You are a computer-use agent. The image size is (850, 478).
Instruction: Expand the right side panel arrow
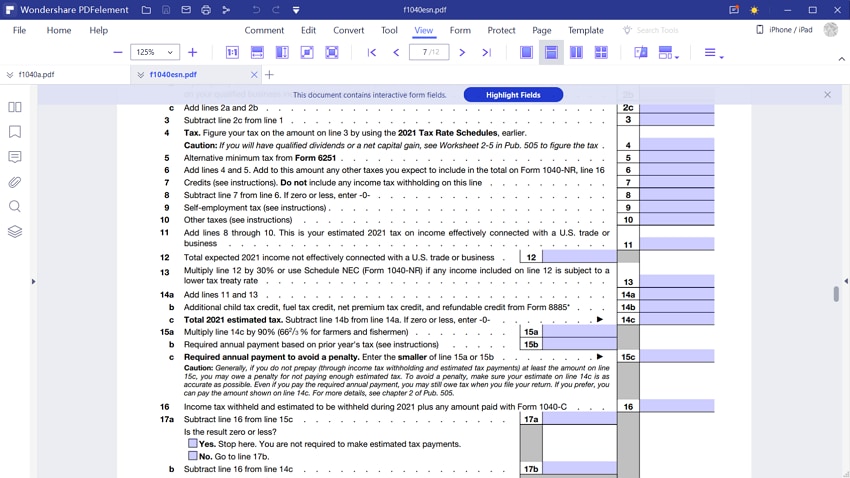point(846,281)
